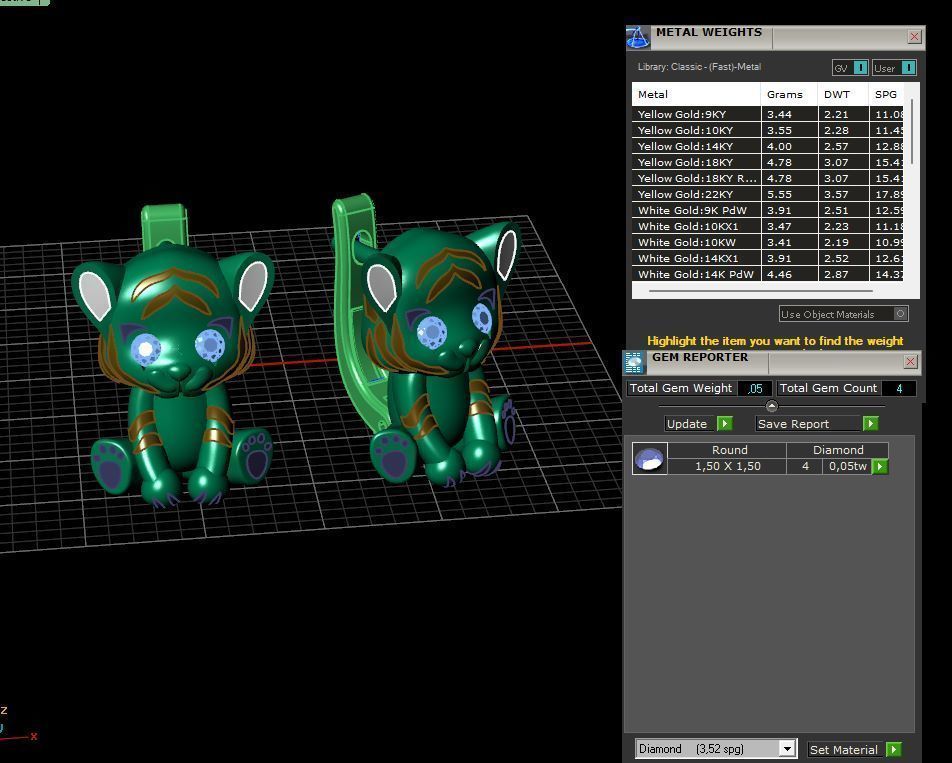Select the White Gold:14K PdW row

[x=767, y=274]
